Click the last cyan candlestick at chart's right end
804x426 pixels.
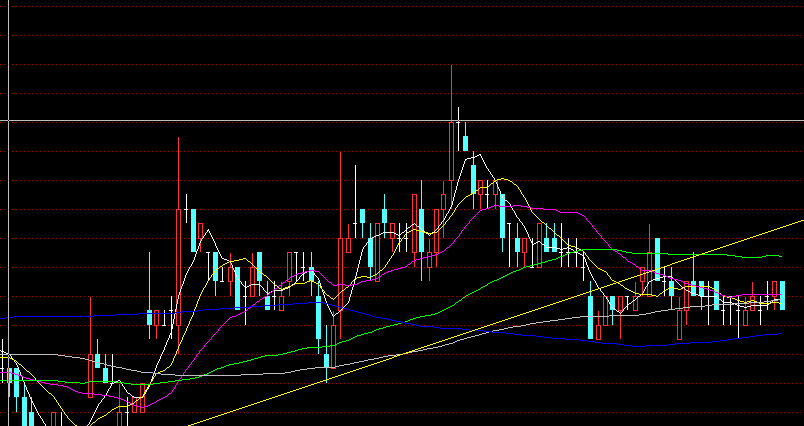782,295
